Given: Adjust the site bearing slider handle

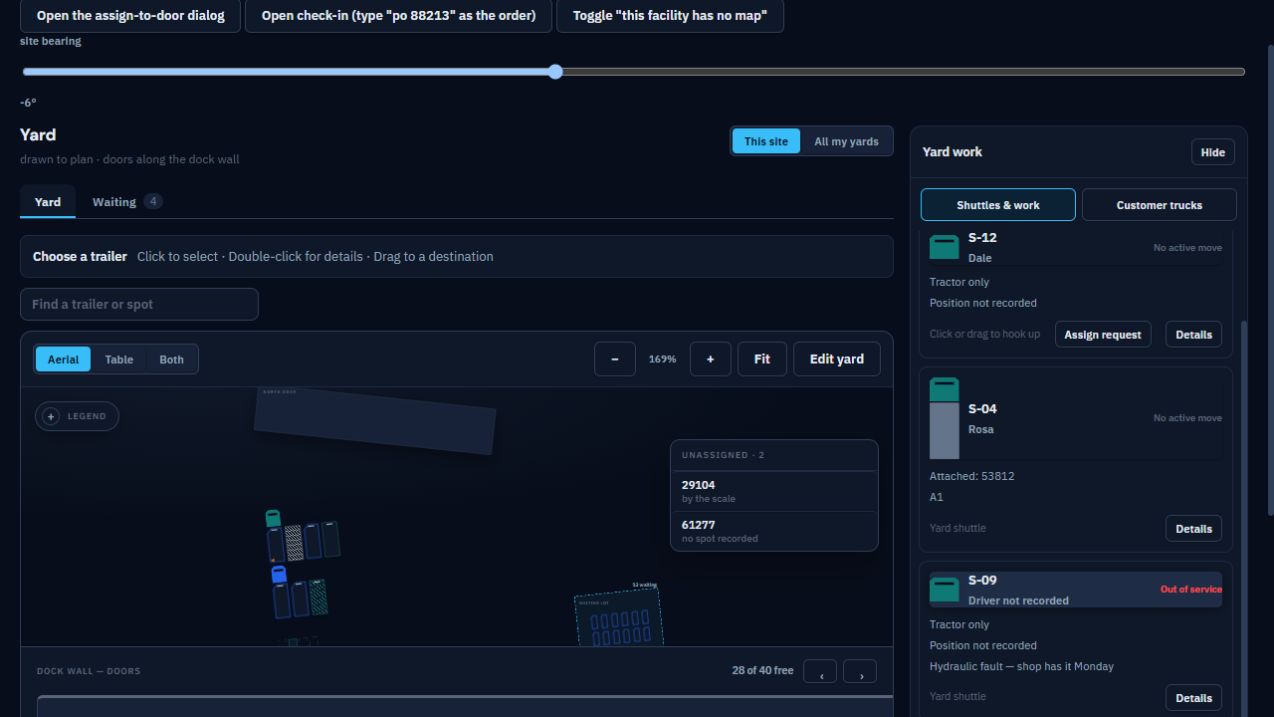Looking at the screenshot, I should (556, 72).
